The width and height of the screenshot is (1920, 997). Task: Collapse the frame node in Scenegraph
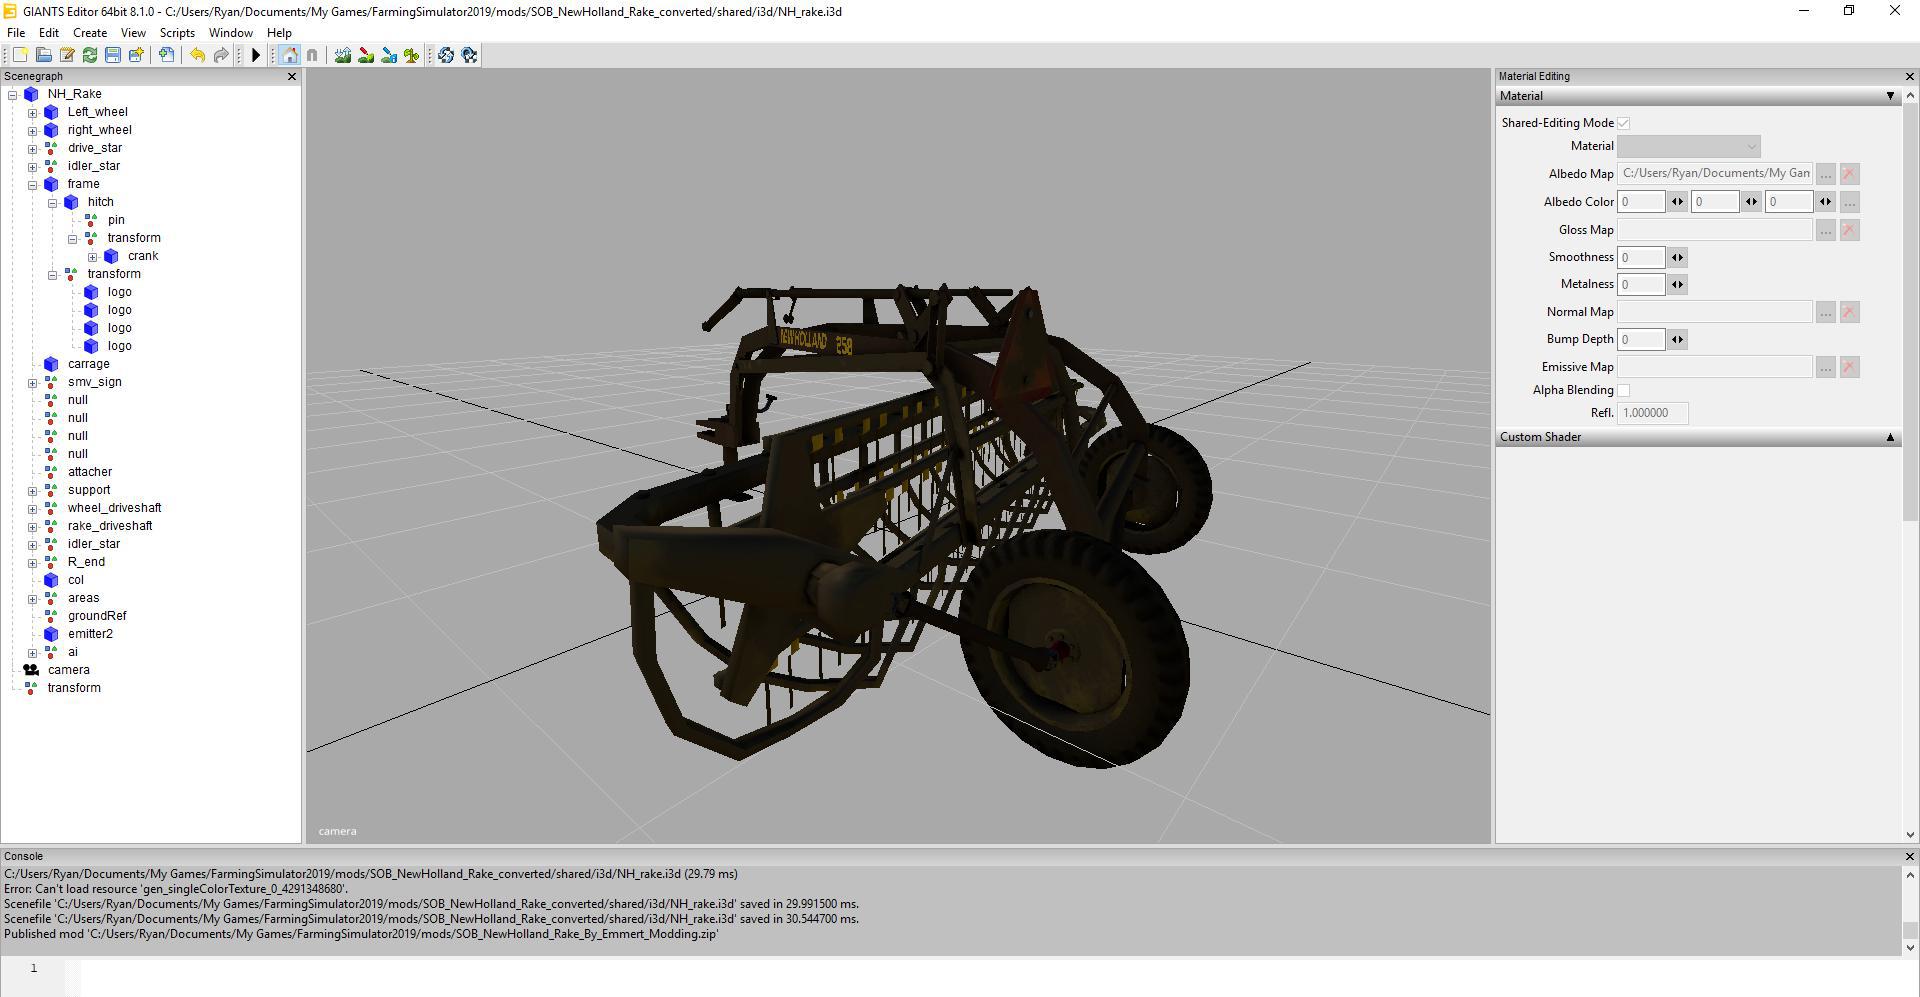click(33, 184)
